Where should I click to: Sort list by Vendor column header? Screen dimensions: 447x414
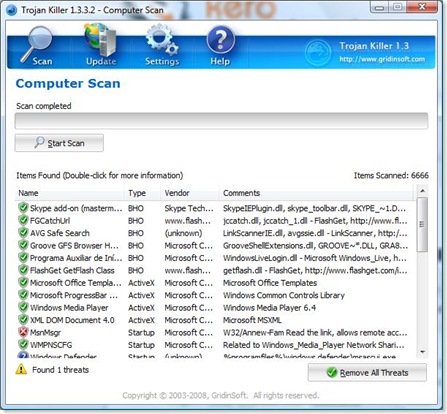tap(189, 193)
